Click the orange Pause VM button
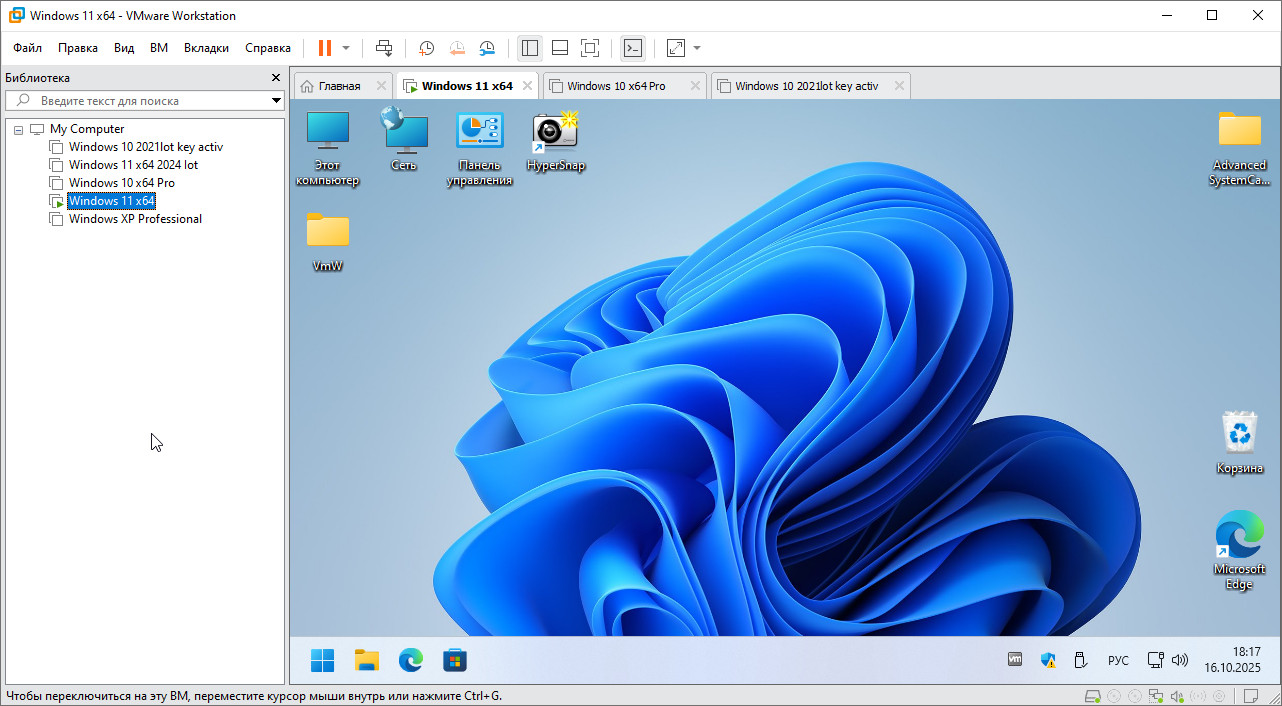 324,48
